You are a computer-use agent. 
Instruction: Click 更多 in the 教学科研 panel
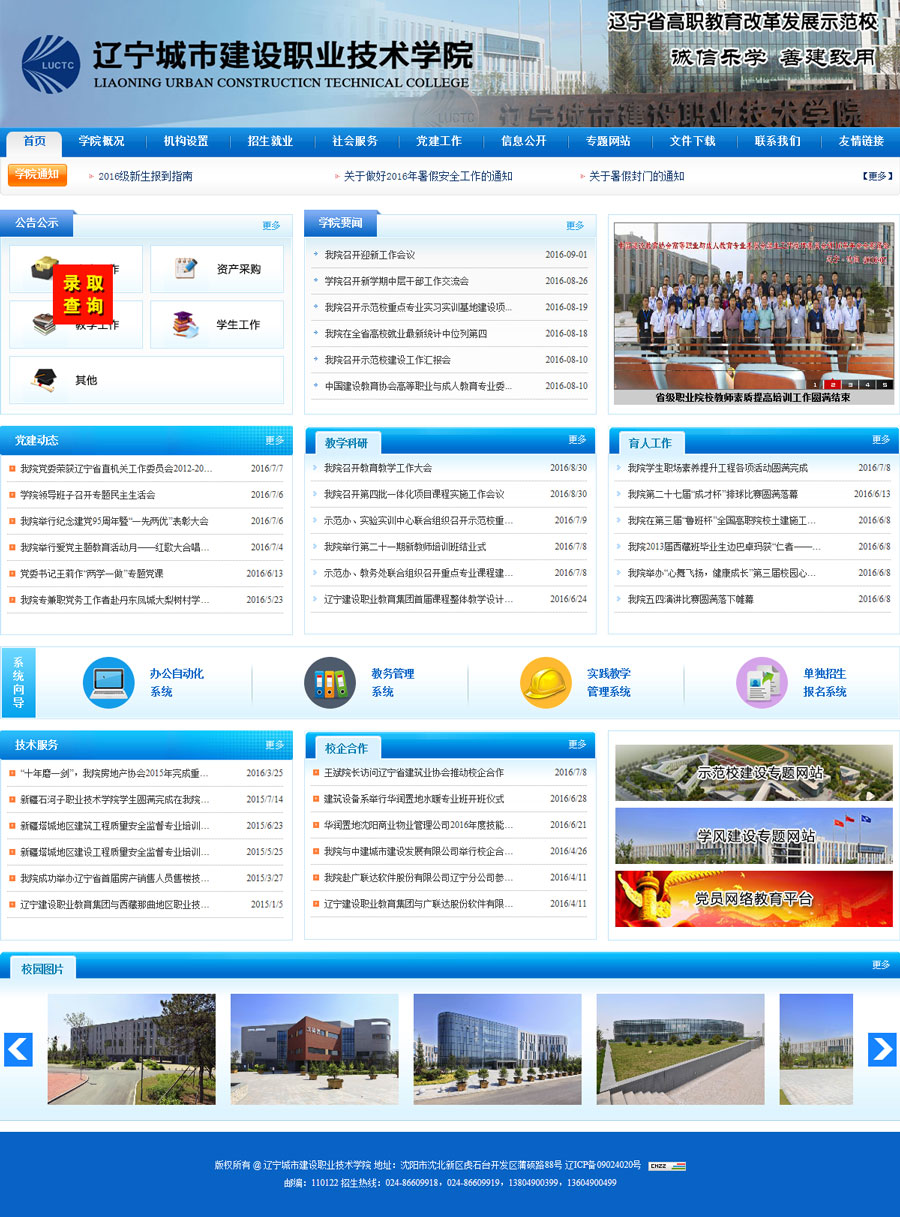pyautogui.click(x=578, y=440)
